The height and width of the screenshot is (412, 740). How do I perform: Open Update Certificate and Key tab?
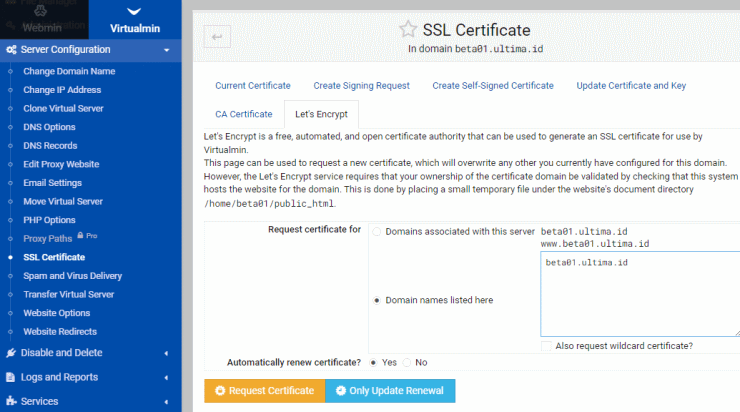pyautogui.click(x=631, y=86)
